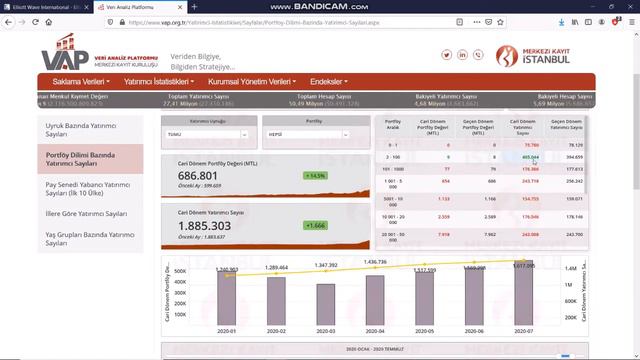Toggle reader view icon in address bar
Screen dimensions: 640x360
pyautogui.click(x=460, y=22)
